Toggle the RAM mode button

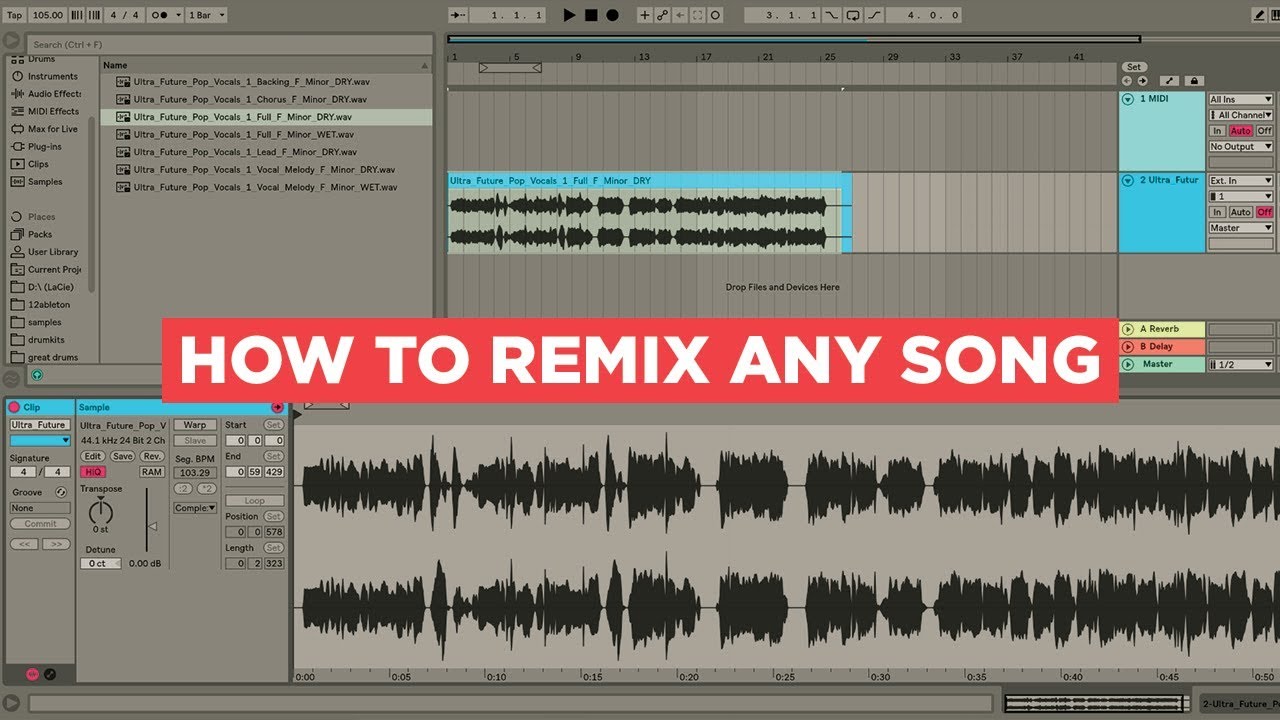pos(152,472)
